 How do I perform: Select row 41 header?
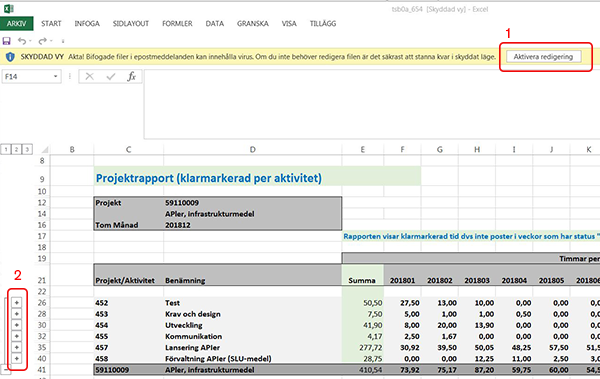(42, 370)
